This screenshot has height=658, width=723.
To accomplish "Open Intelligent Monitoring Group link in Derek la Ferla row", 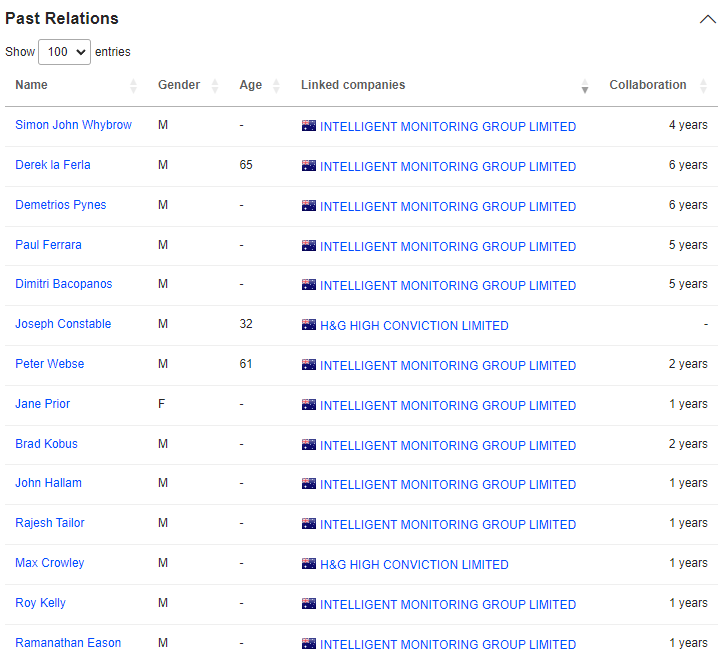I will [448, 167].
